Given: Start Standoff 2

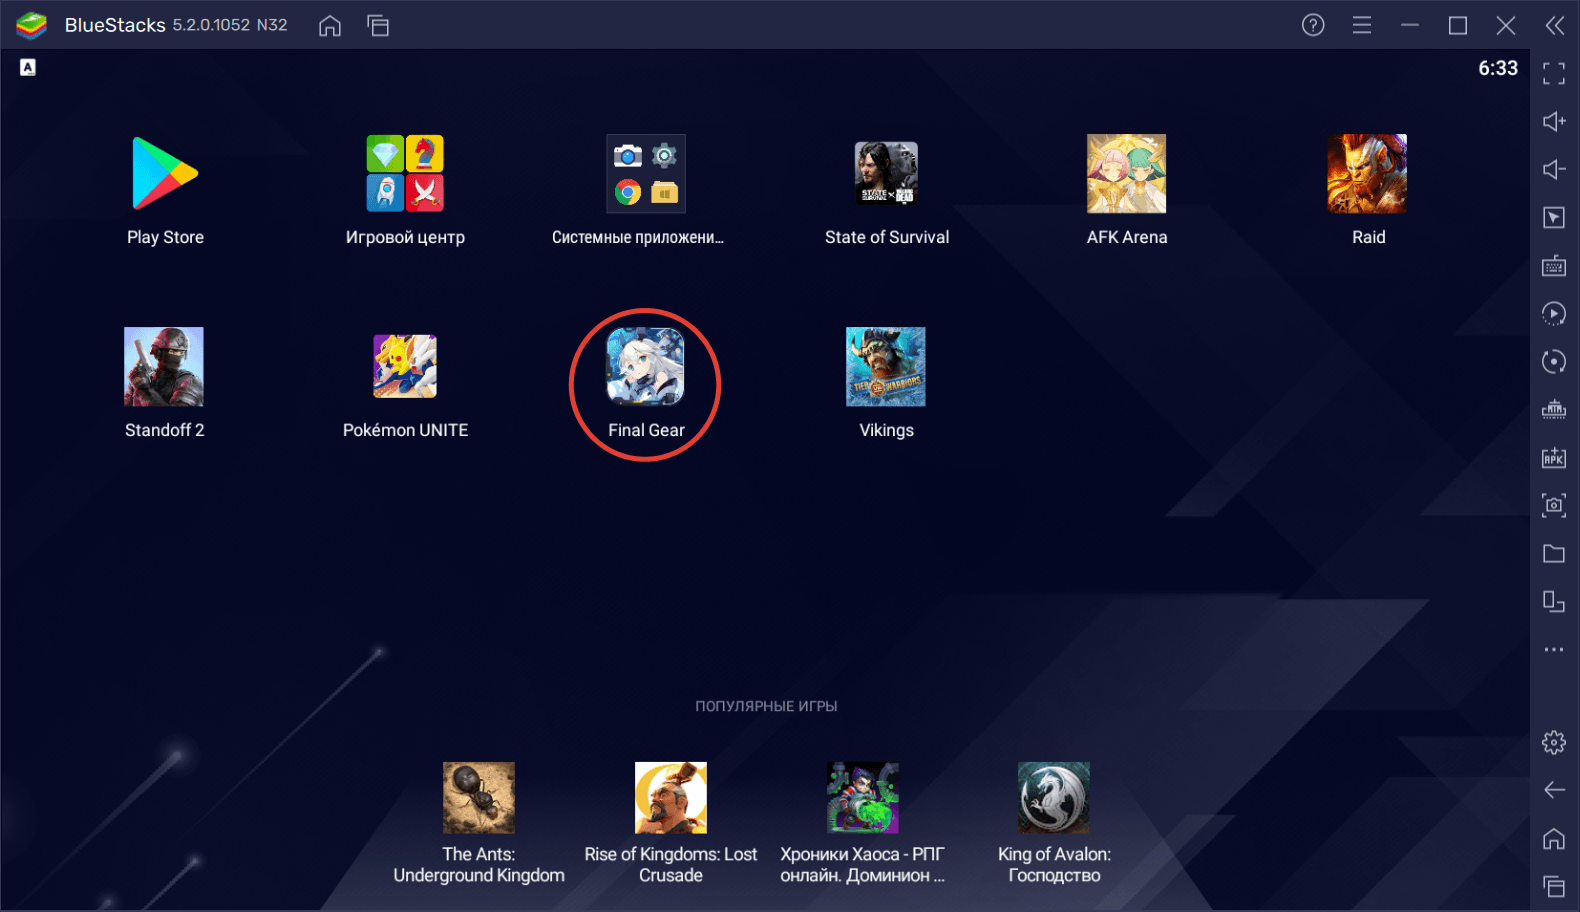Looking at the screenshot, I should click(x=164, y=367).
